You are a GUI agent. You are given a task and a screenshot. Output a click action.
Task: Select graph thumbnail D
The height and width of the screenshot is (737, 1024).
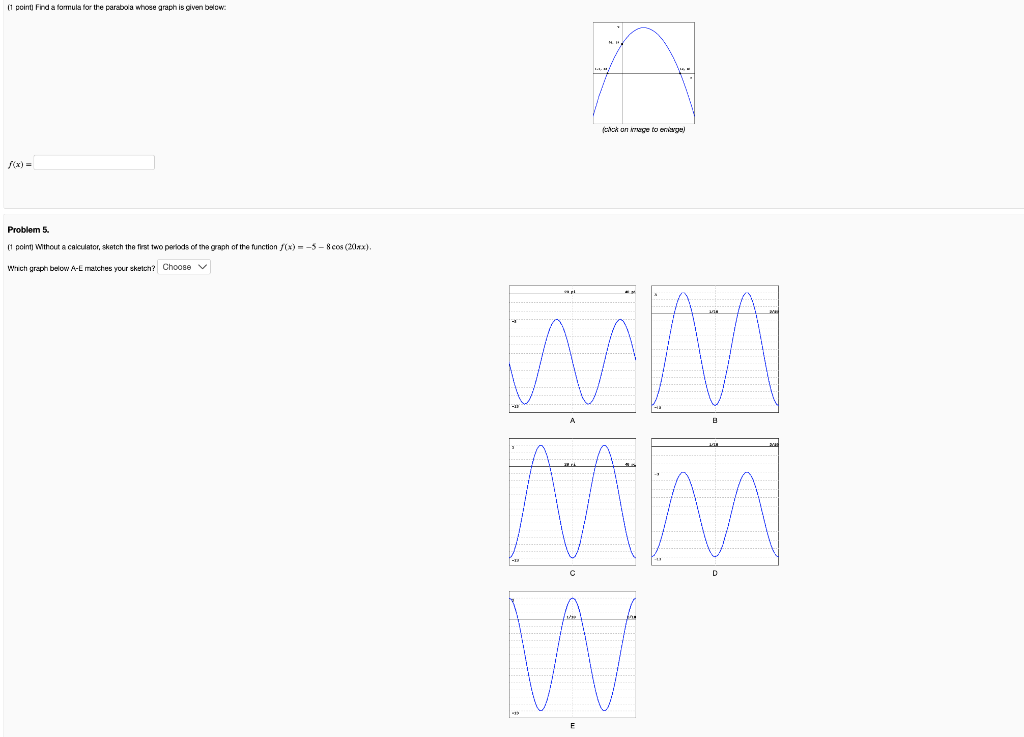click(715, 502)
